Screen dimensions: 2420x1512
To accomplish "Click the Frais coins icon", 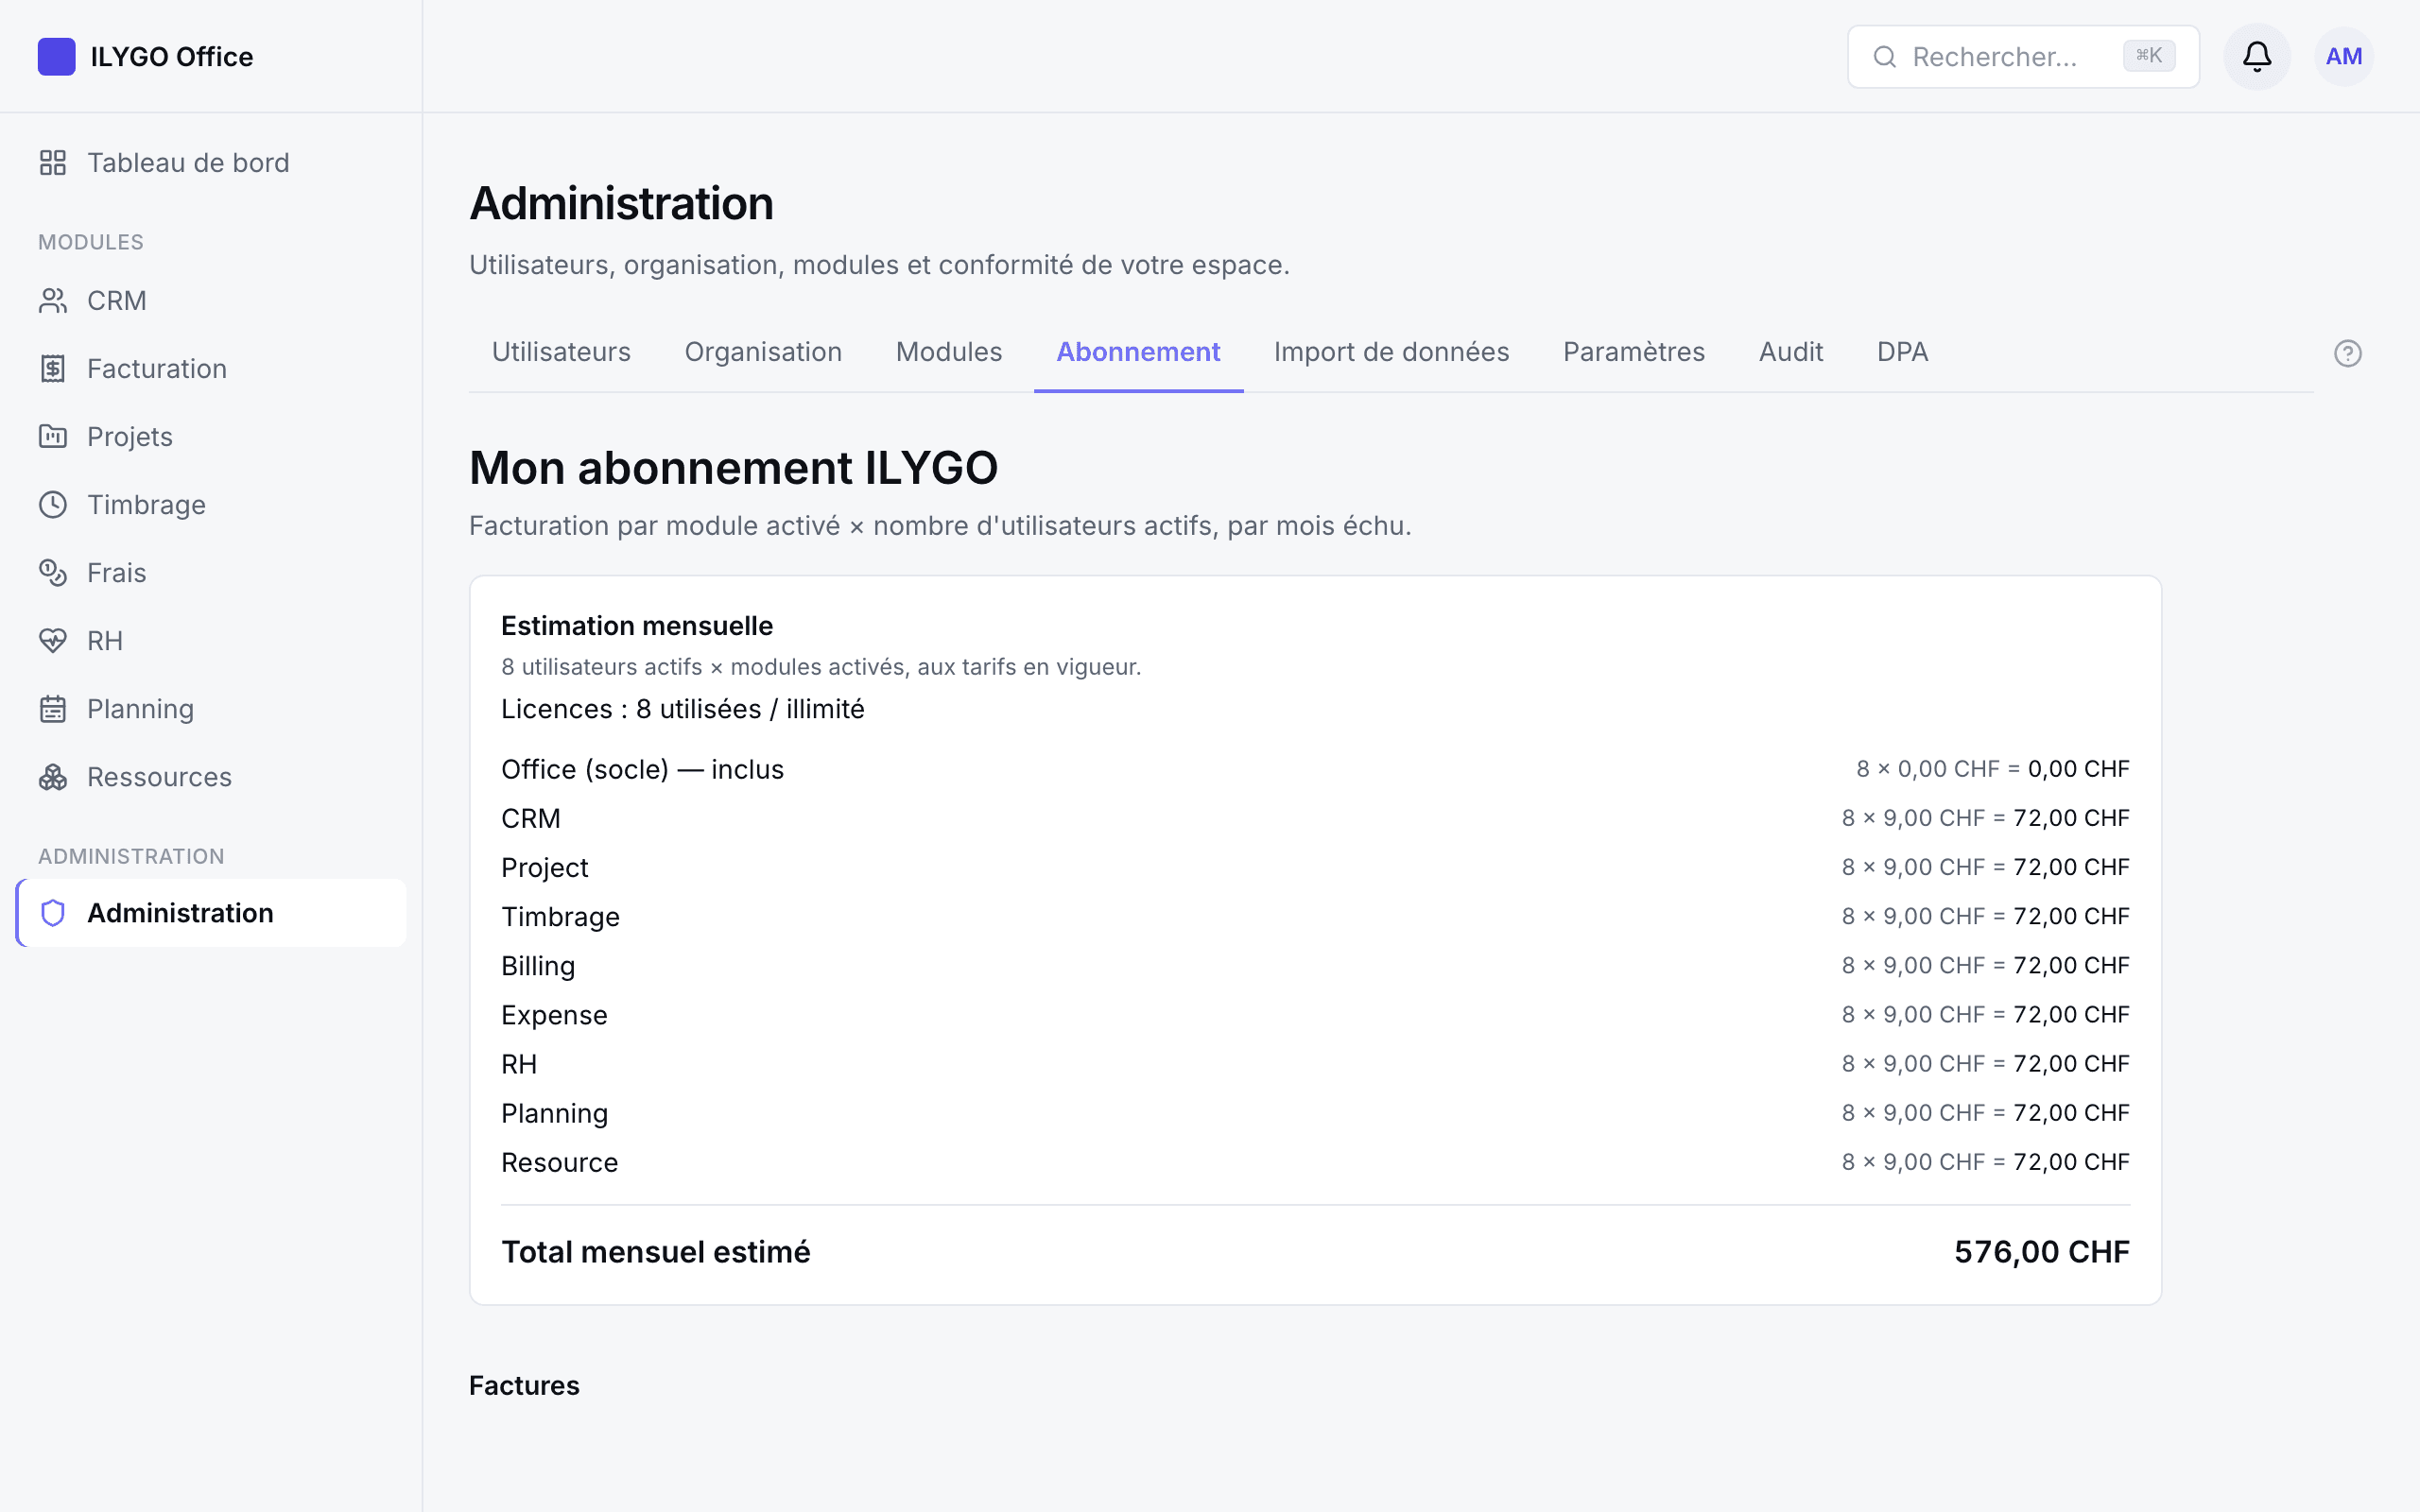I will point(53,572).
